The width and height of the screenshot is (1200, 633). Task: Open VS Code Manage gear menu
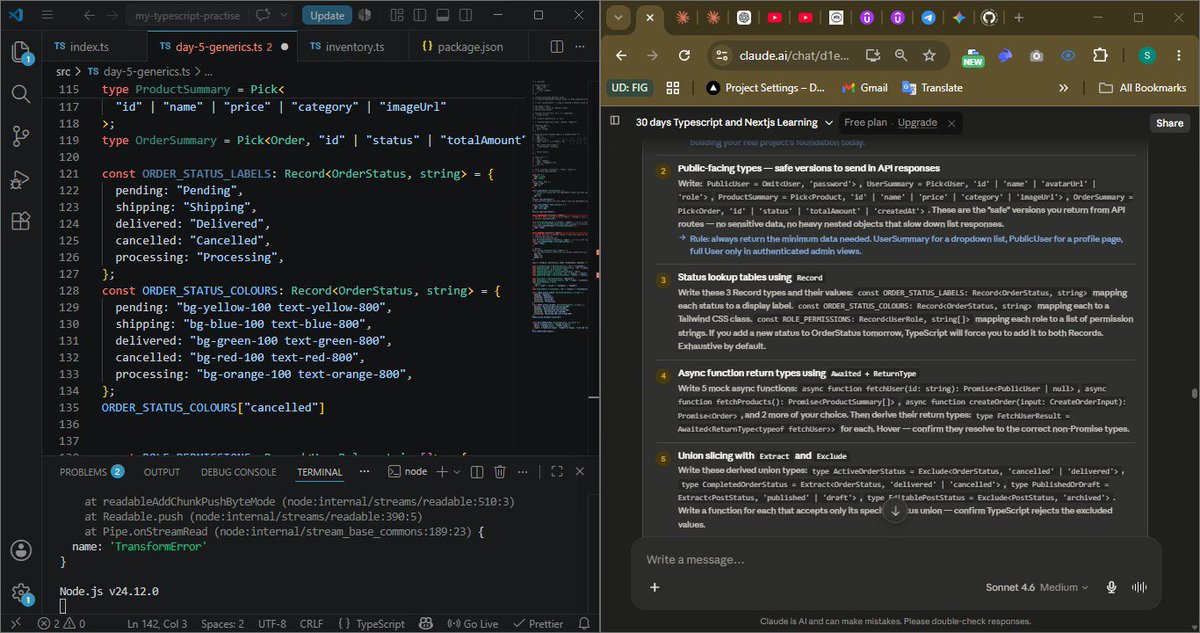[x=21, y=592]
